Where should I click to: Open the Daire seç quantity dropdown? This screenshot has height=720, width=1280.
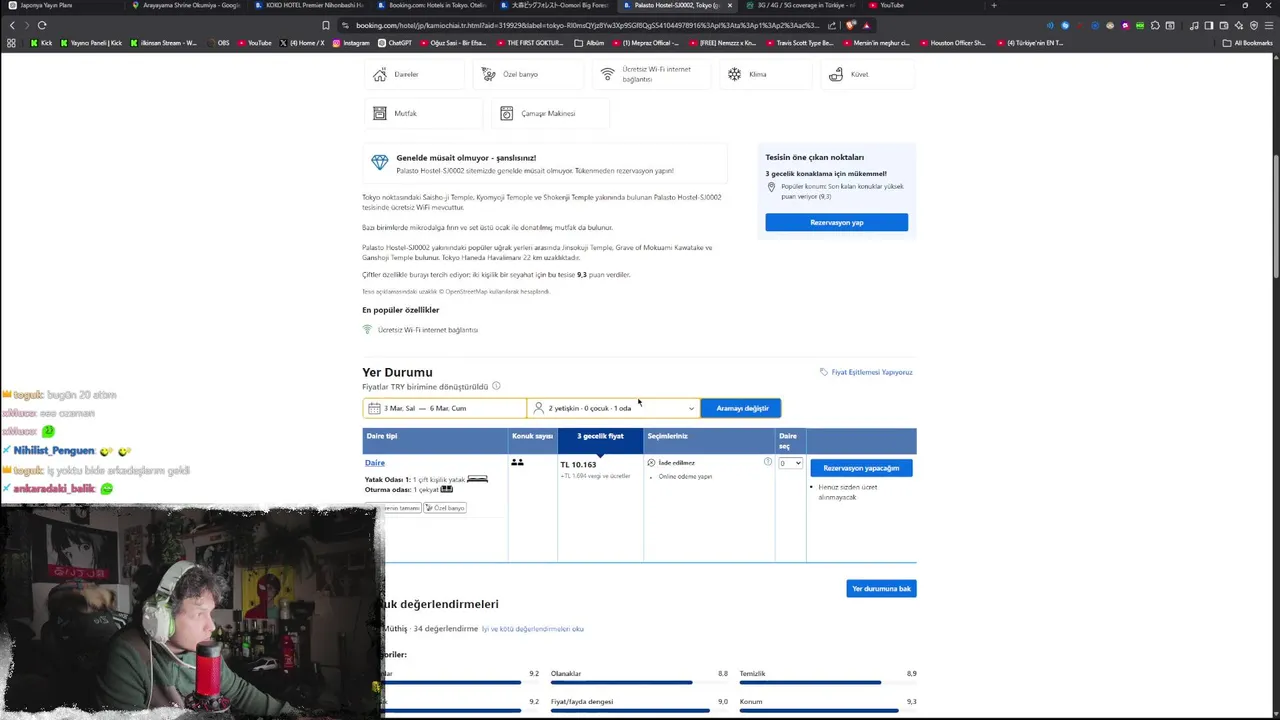[x=790, y=463]
